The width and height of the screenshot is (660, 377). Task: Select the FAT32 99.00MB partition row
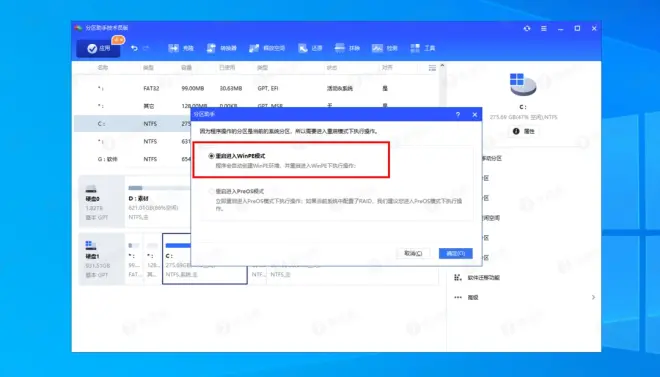pyautogui.click(x=255, y=89)
